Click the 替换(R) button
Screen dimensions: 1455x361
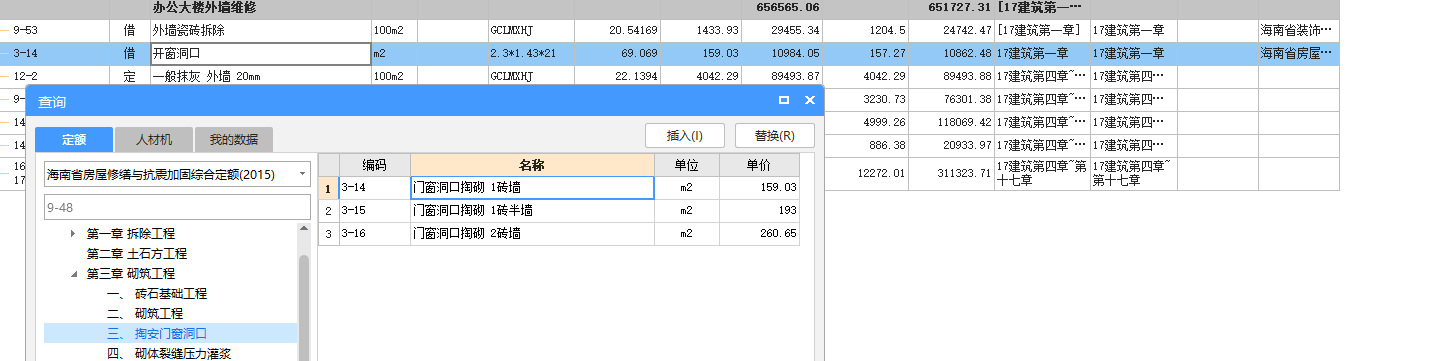pyautogui.click(x=775, y=136)
